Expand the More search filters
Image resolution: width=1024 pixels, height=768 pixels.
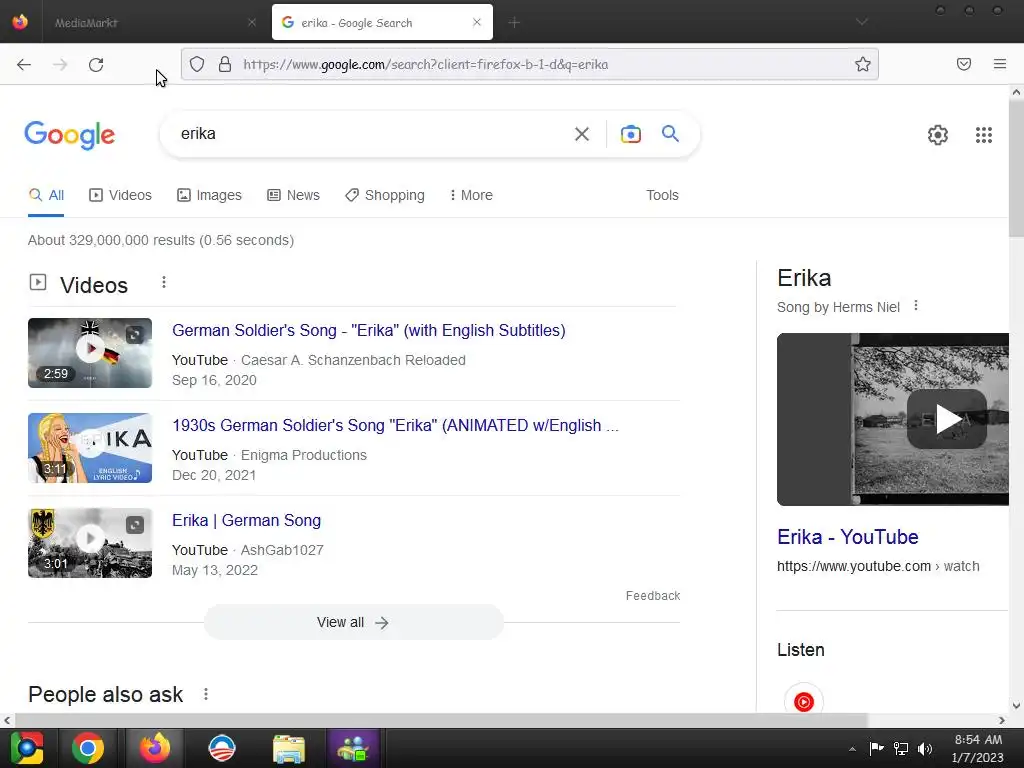tap(471, 195)
